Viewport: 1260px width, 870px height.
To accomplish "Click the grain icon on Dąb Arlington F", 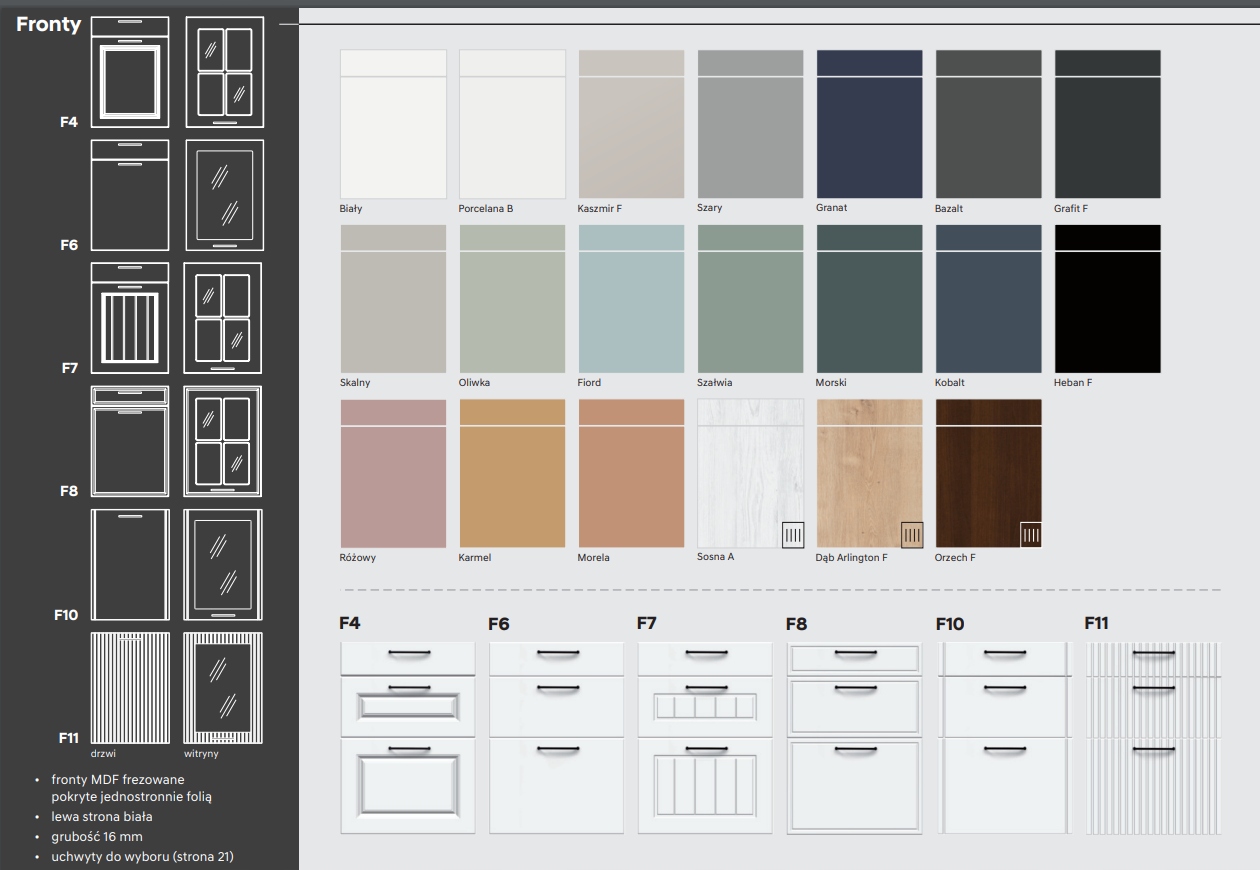I will pyautogui.click(x=911, y=535).
